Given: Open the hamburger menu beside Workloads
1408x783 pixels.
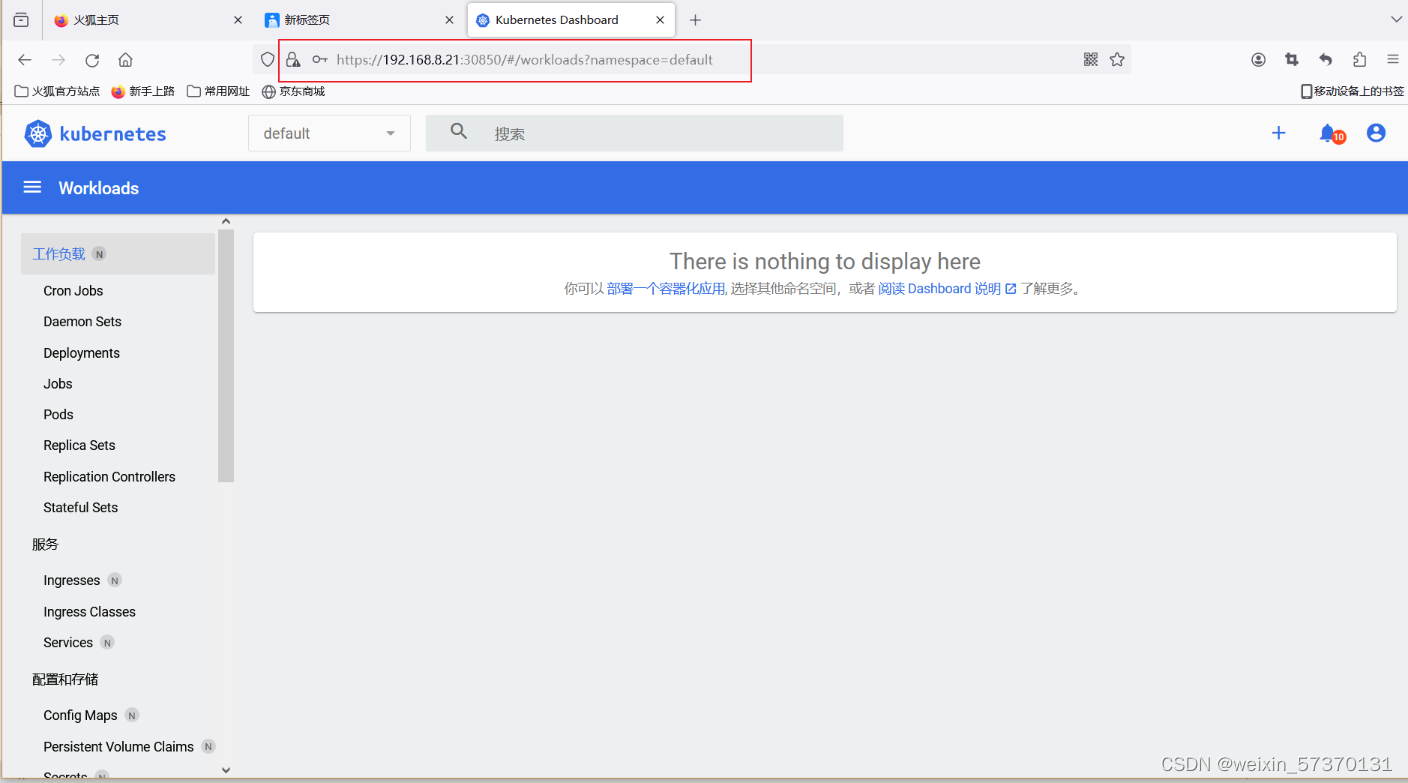Looking at the screenshot, I should coord(32,188).
